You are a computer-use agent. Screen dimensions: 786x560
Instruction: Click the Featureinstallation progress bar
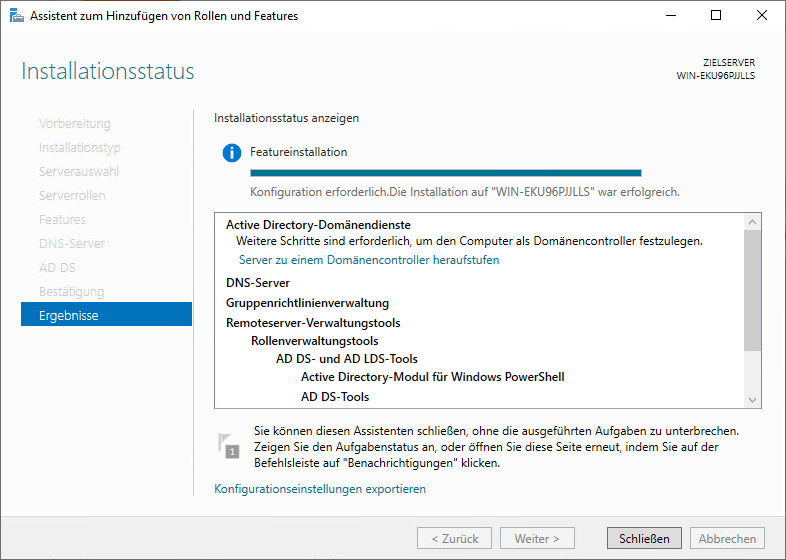(x=446, y=173)
